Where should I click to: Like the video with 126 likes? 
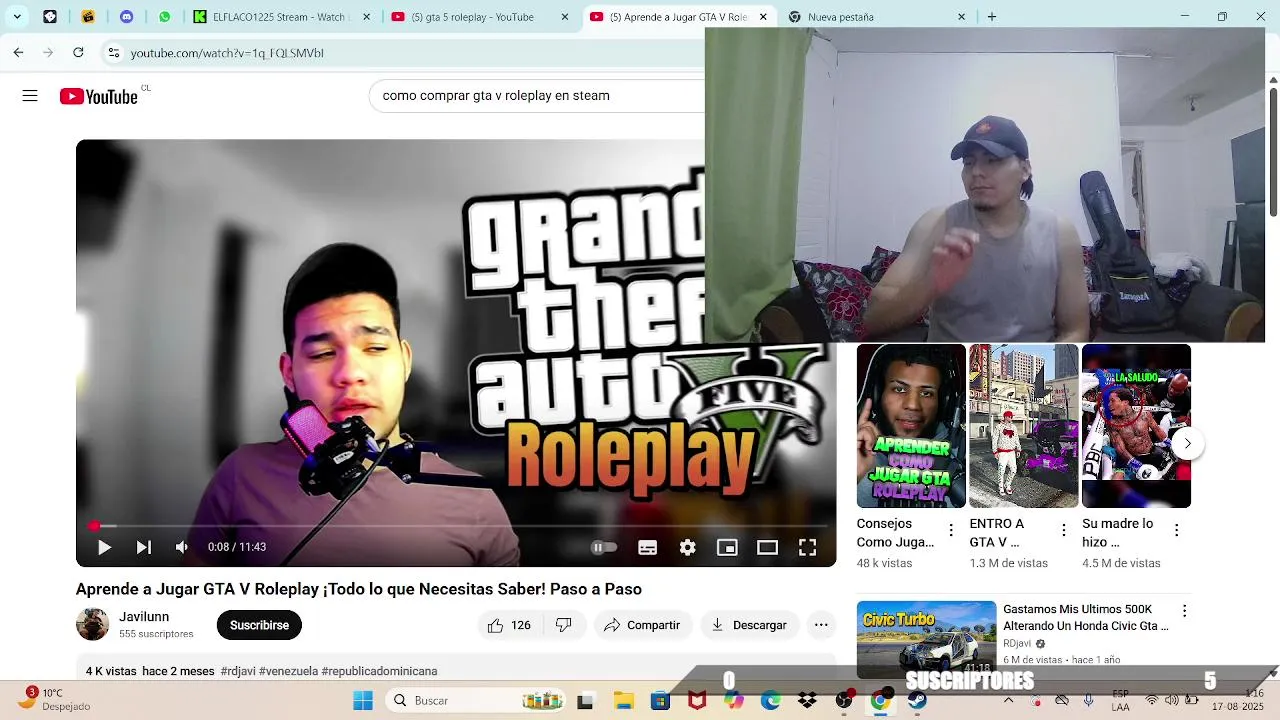pyautogui.click(x=509, y=625)
